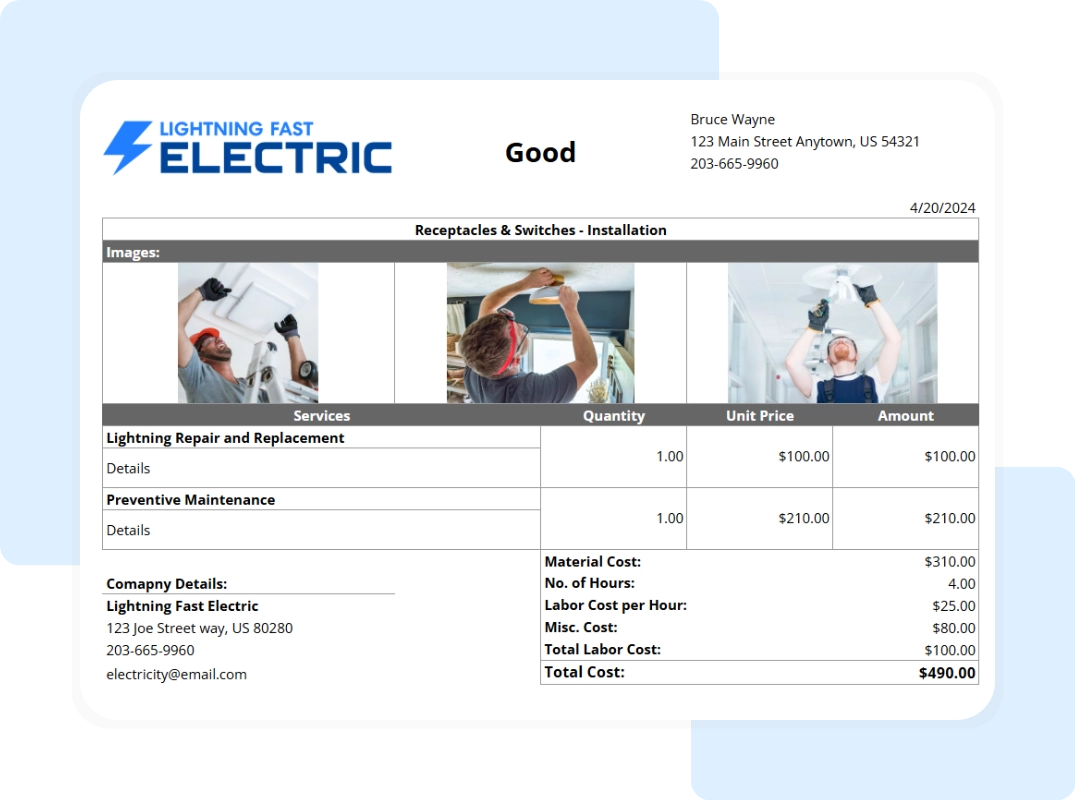Click the Quantity column header
Viewport: 1075px width, 800px height.
613,415
